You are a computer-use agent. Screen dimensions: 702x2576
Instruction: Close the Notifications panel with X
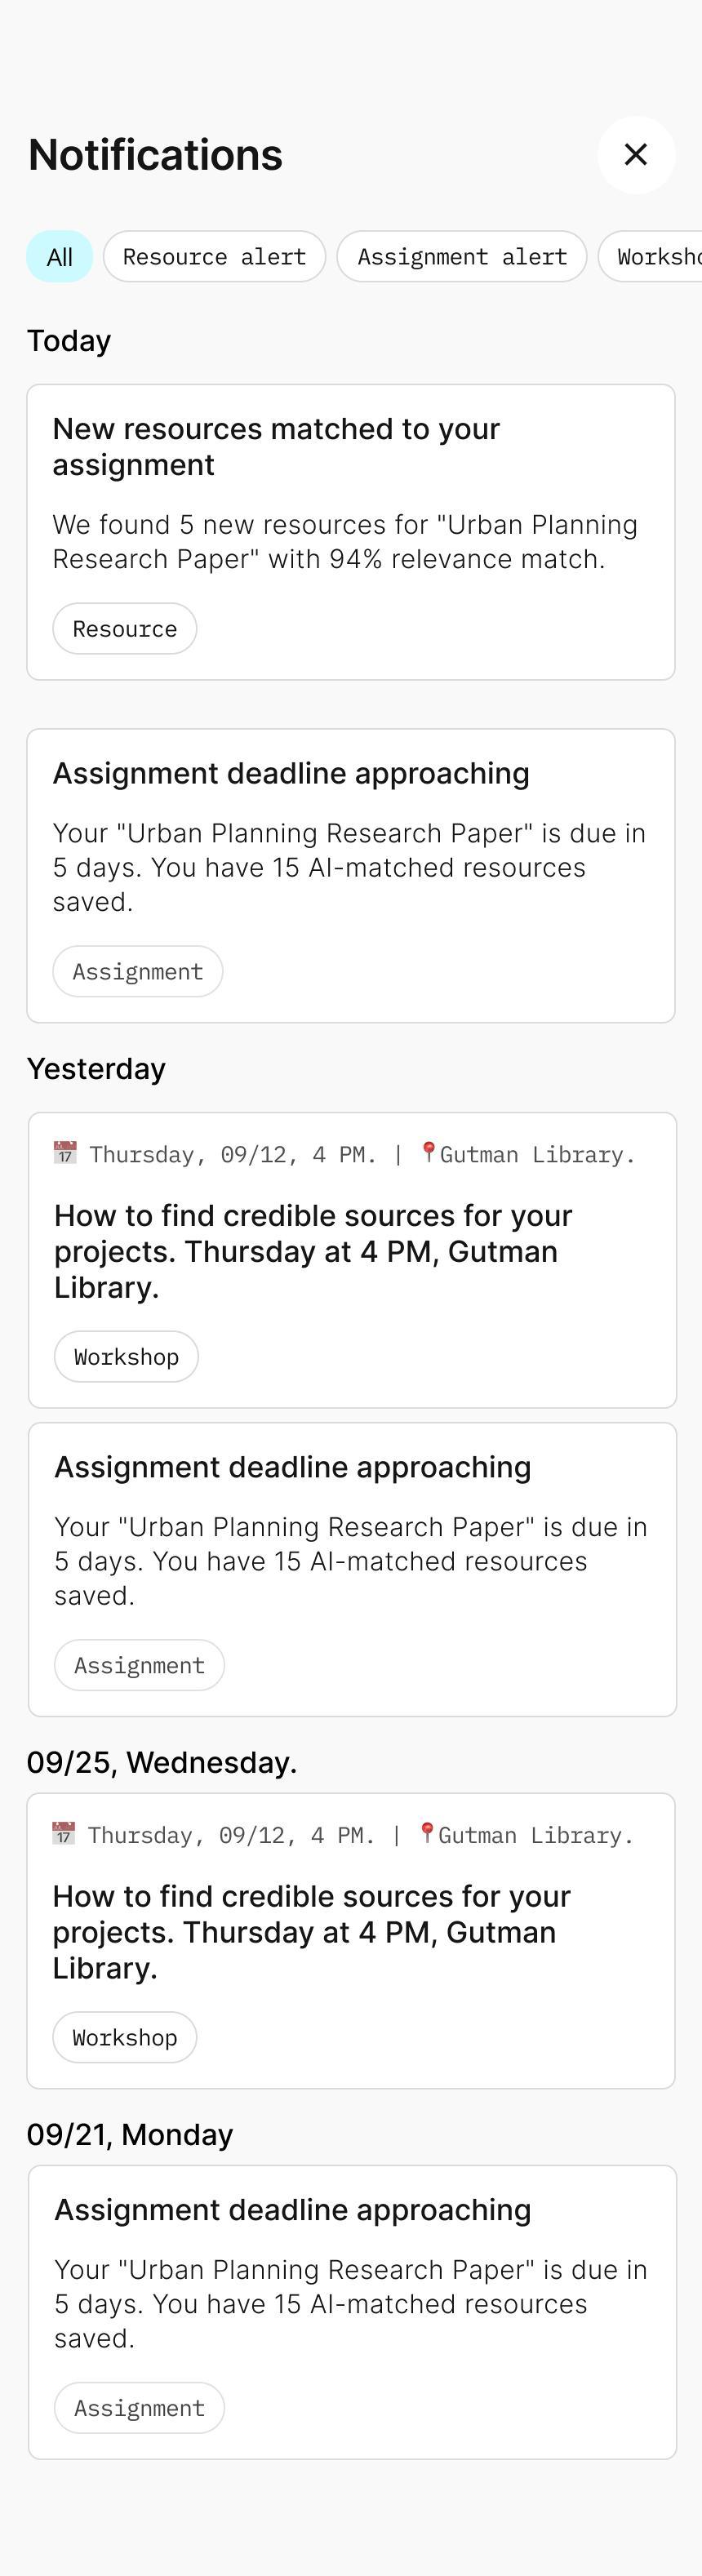pyautogui.click(x=636, y=155)
